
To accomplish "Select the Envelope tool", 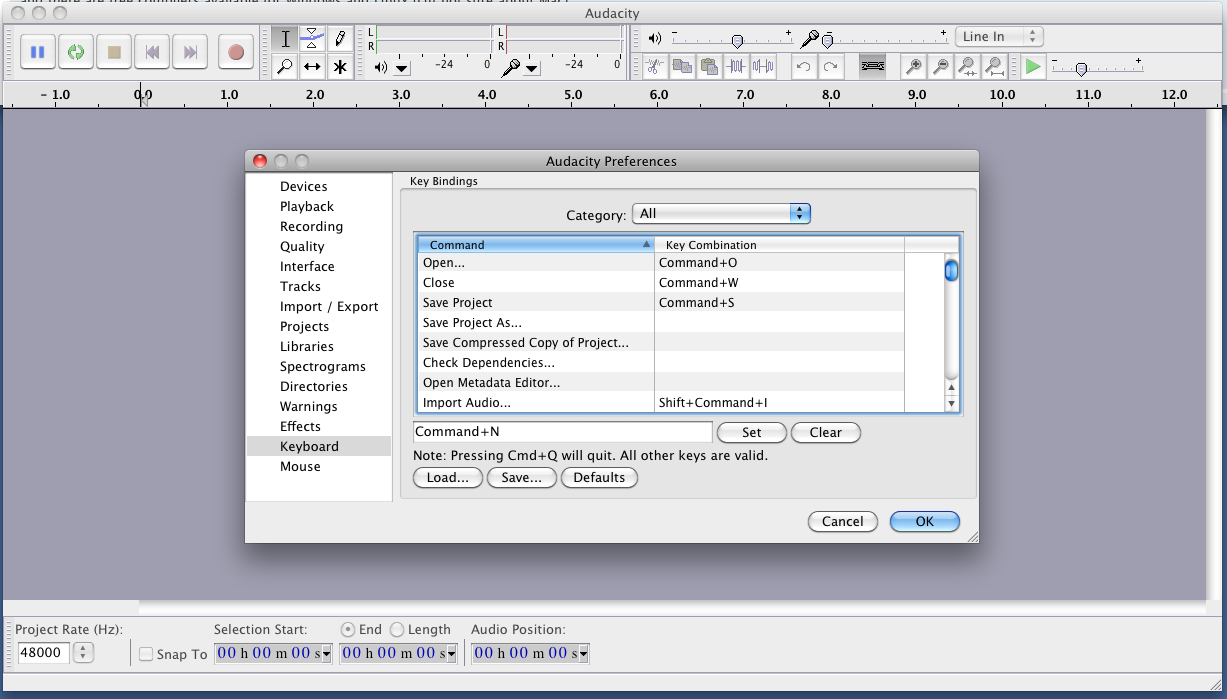I will click(x=312, y=39).
